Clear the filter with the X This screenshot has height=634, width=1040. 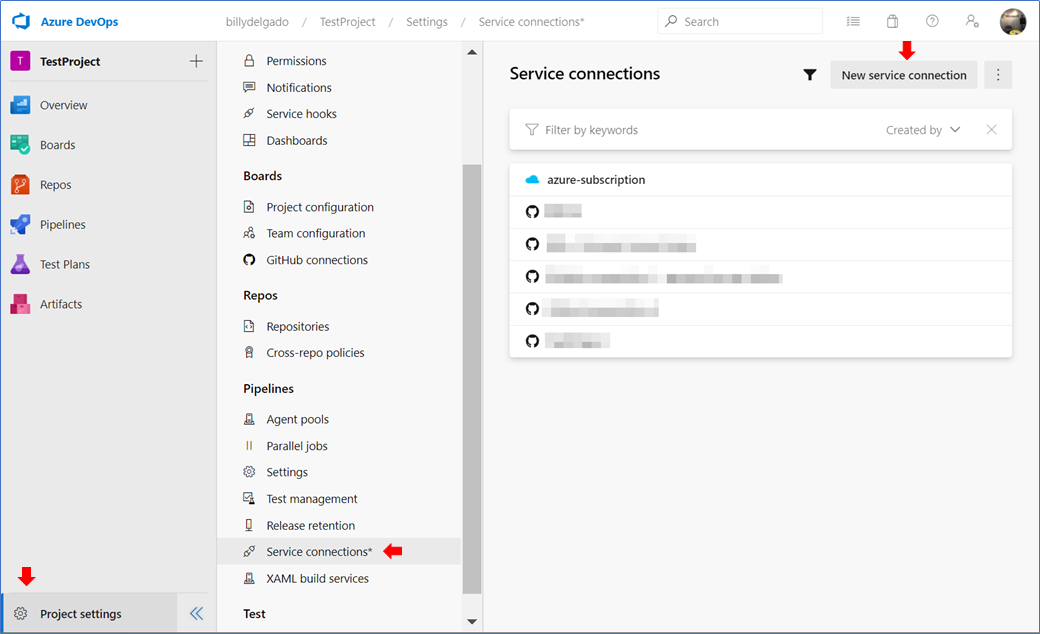tap(991, 130)
